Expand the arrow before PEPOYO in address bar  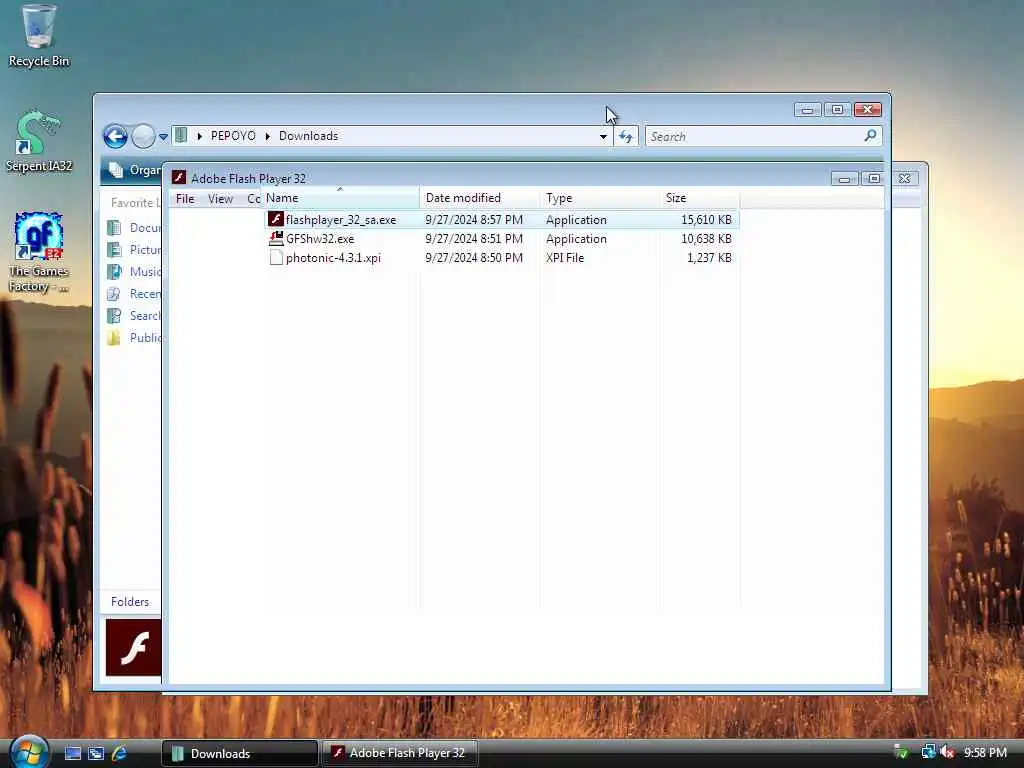(199, 136)
